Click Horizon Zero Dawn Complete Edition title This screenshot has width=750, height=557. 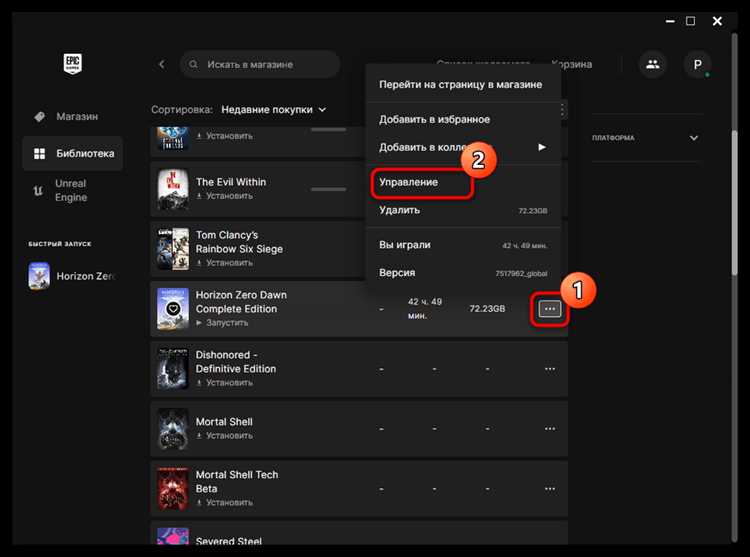coord(241,302)
